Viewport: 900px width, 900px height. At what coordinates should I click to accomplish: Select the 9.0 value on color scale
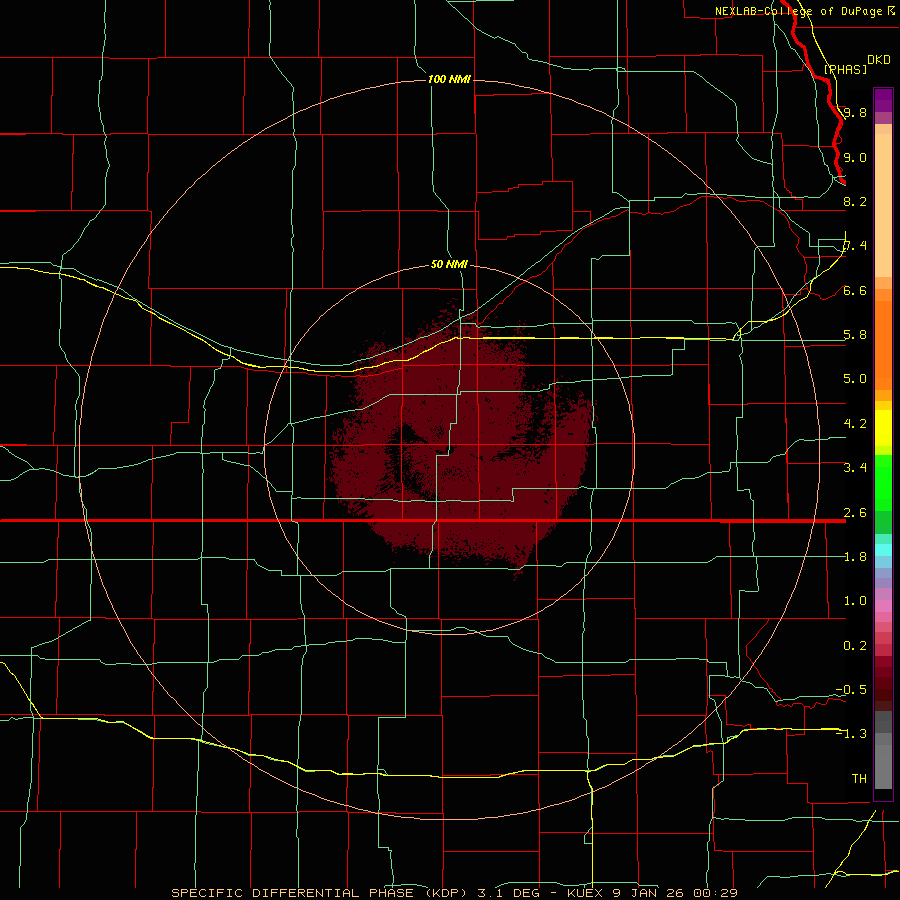pos(855,157)
